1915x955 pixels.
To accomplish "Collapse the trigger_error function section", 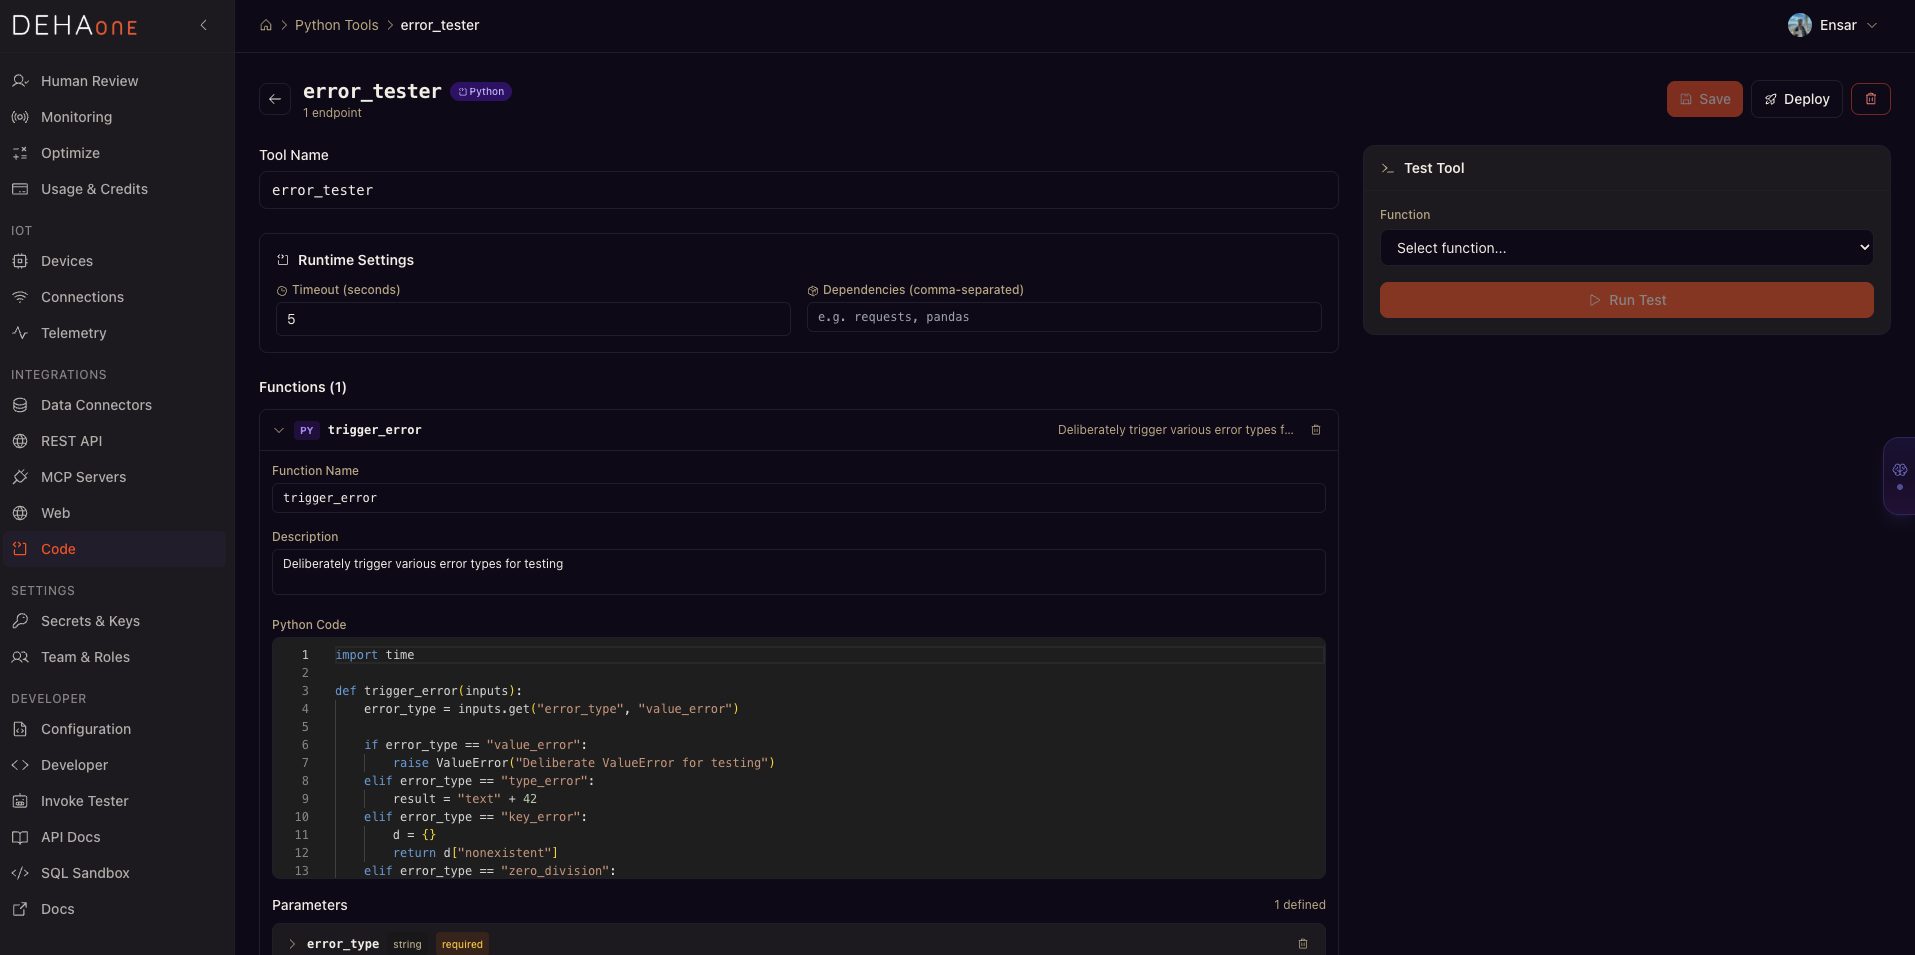I will [x=279, y=430].
